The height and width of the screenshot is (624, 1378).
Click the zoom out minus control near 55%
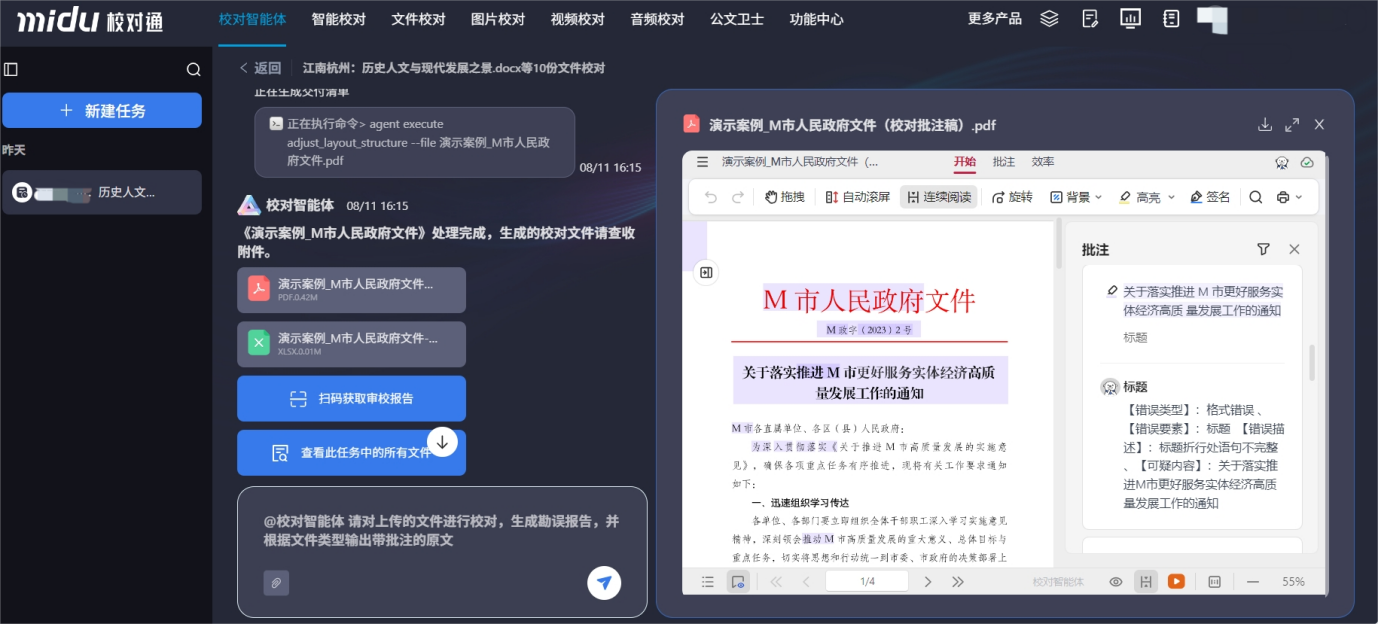(1252, 581)
